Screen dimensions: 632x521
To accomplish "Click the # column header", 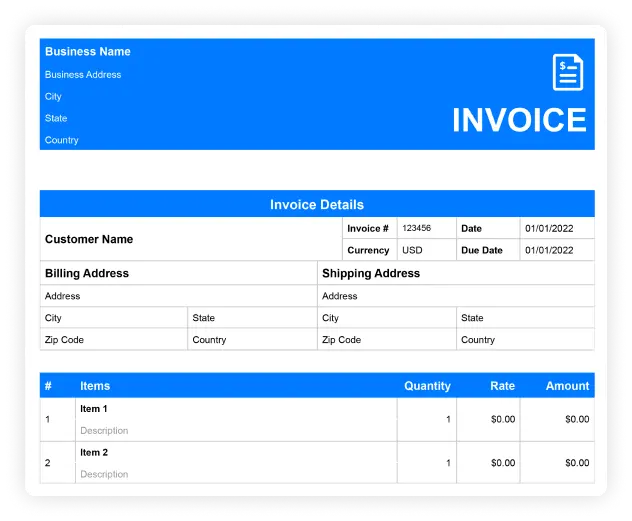I will (48, 386).
